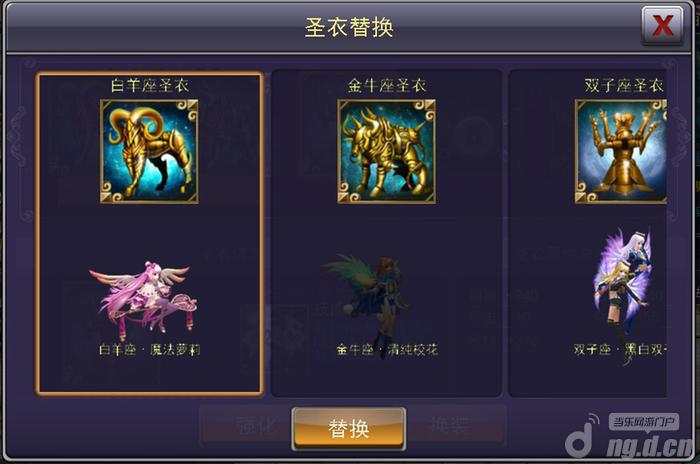Select the golden ram Aries cloth icon
Viewport: 700px width, 464px height.
(149, 151)
